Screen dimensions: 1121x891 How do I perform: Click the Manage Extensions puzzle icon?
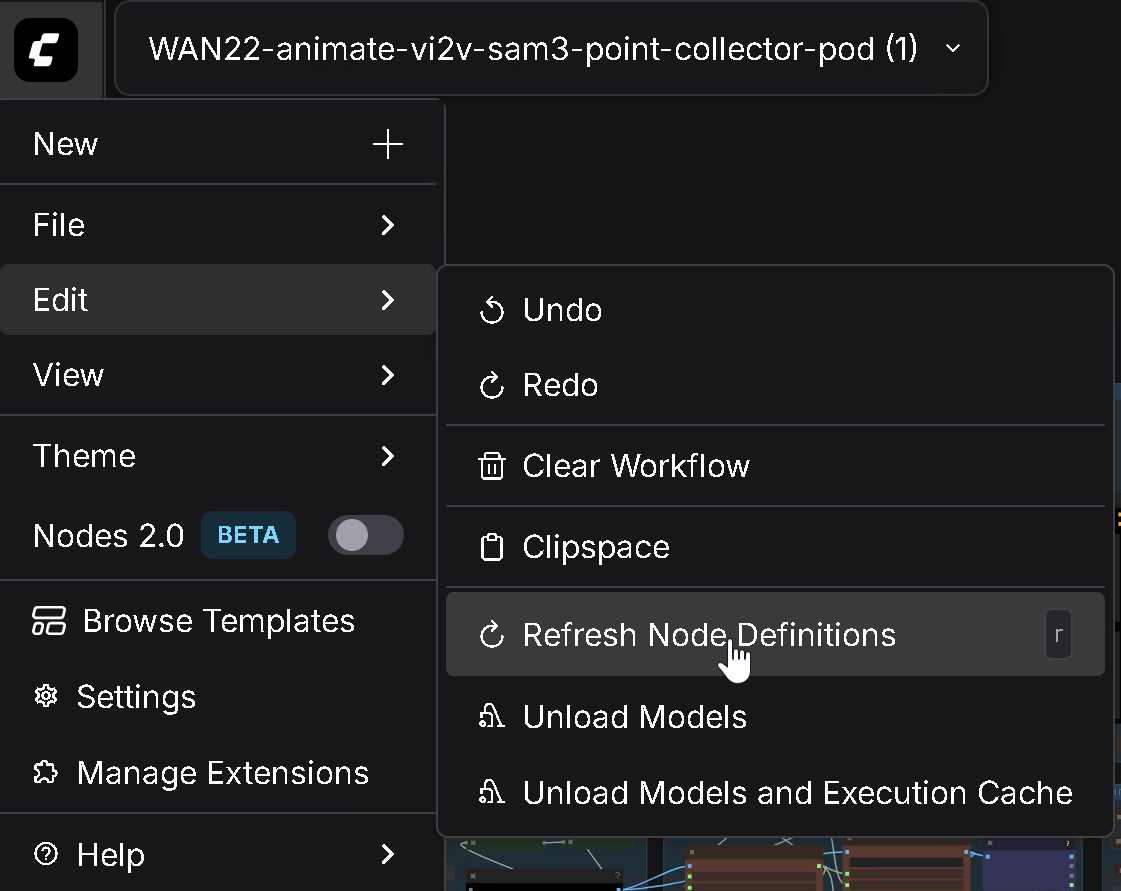[x=46, y=773]
